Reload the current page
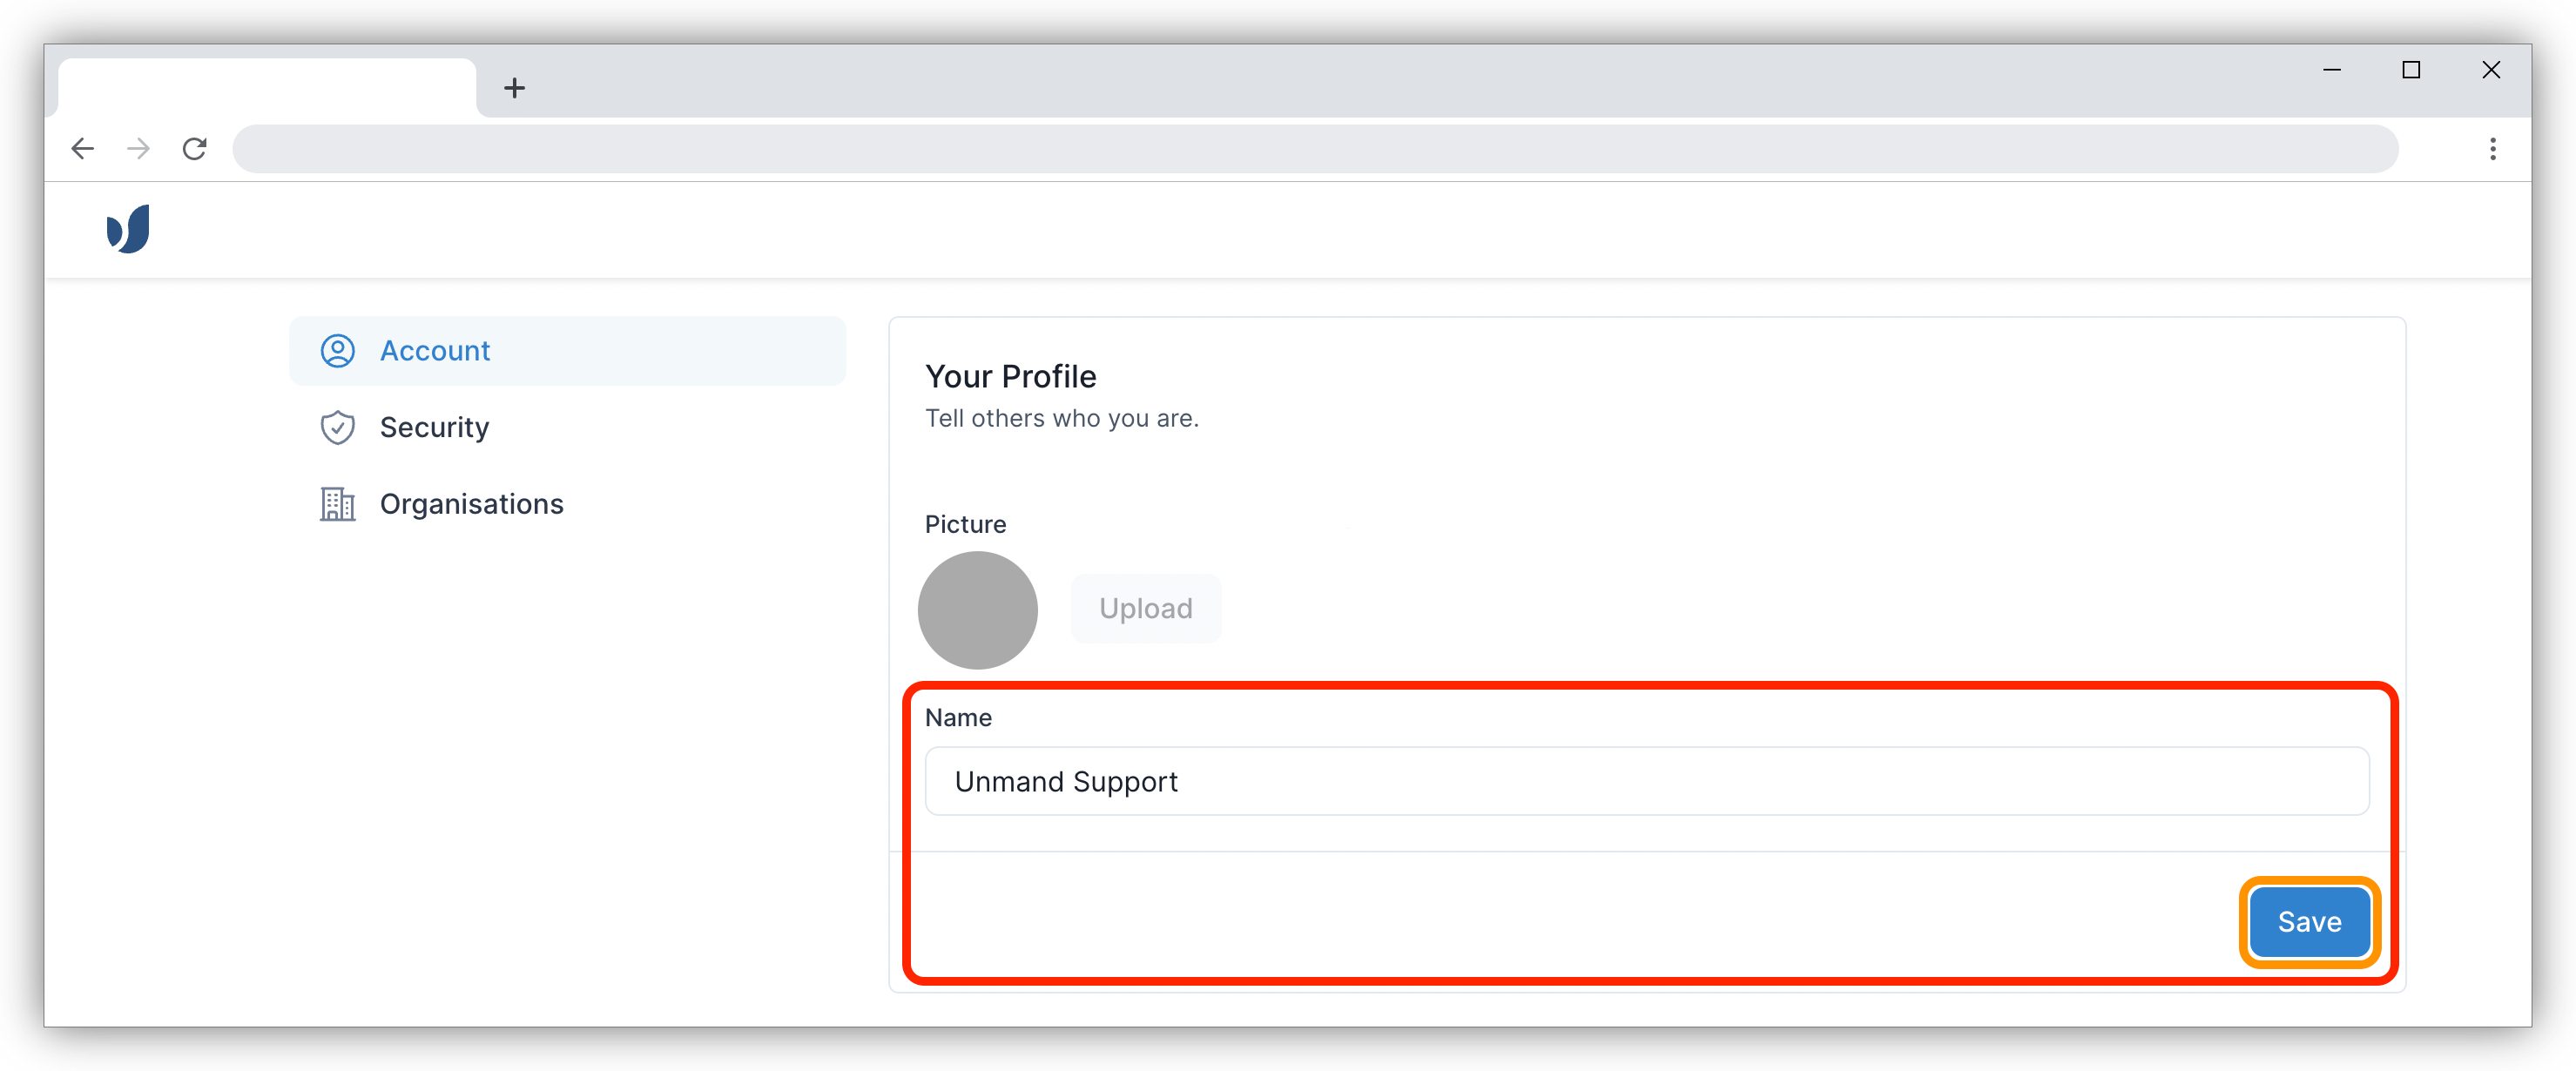The width and height of the screenshot is (2576, 1071). pyautogui.click(x=195, y=149)
